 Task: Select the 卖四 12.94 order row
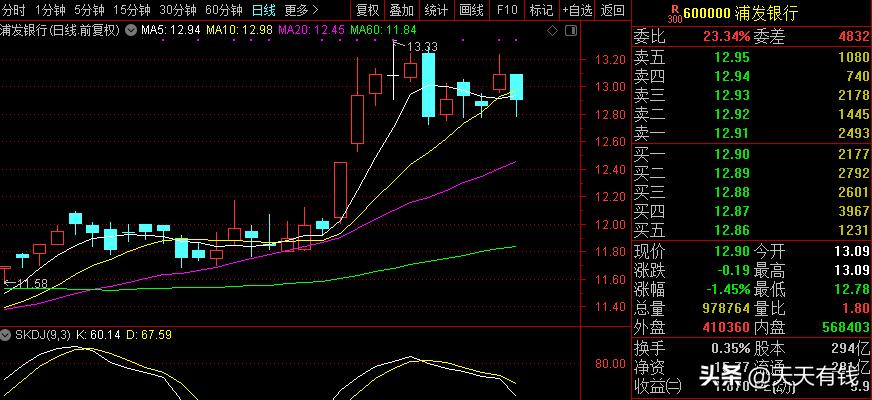tap(752, 76)
